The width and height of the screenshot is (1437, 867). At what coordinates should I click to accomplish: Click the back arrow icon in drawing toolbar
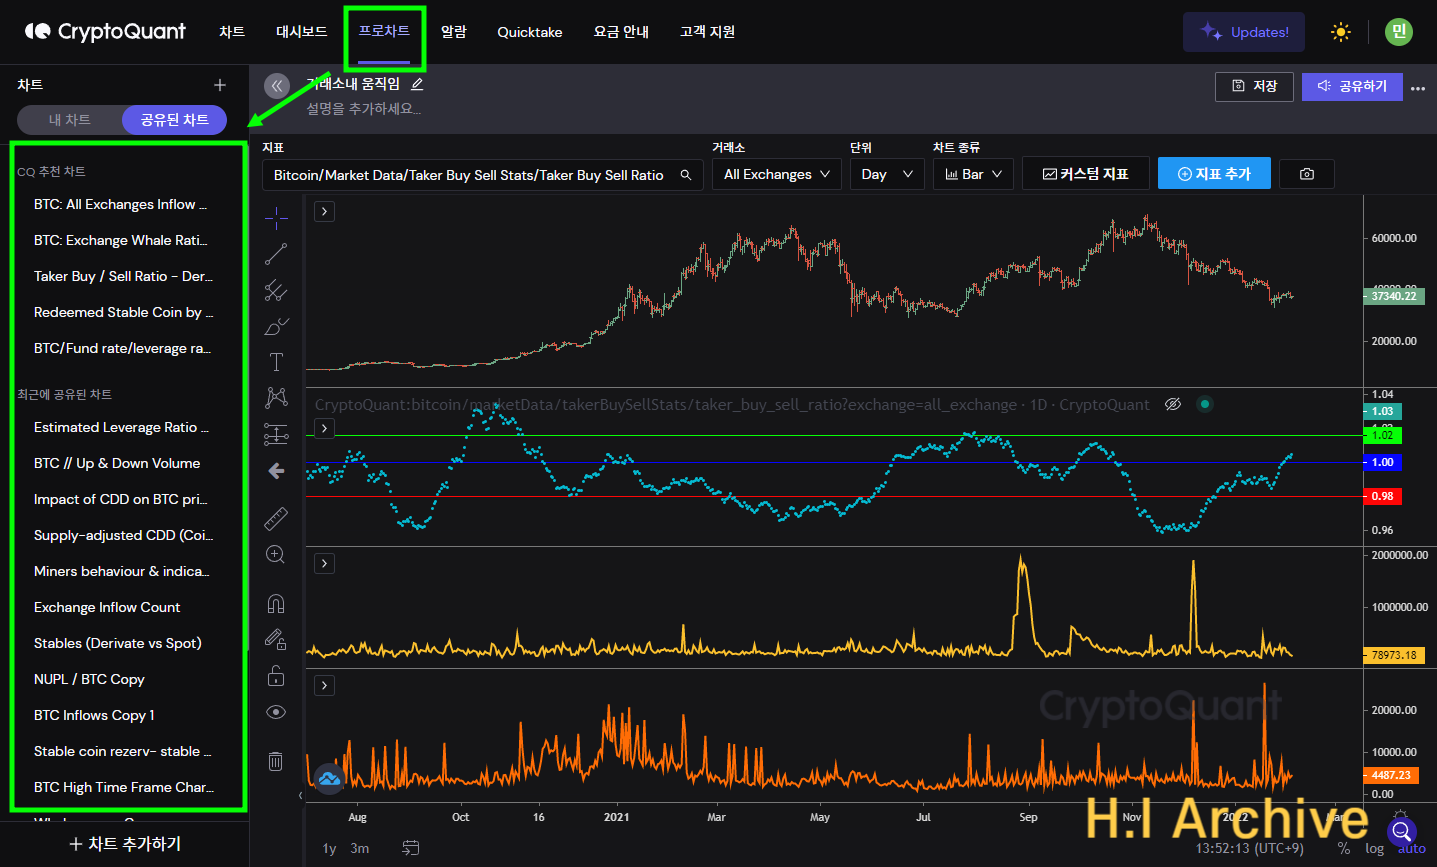[x=276, y=471]
